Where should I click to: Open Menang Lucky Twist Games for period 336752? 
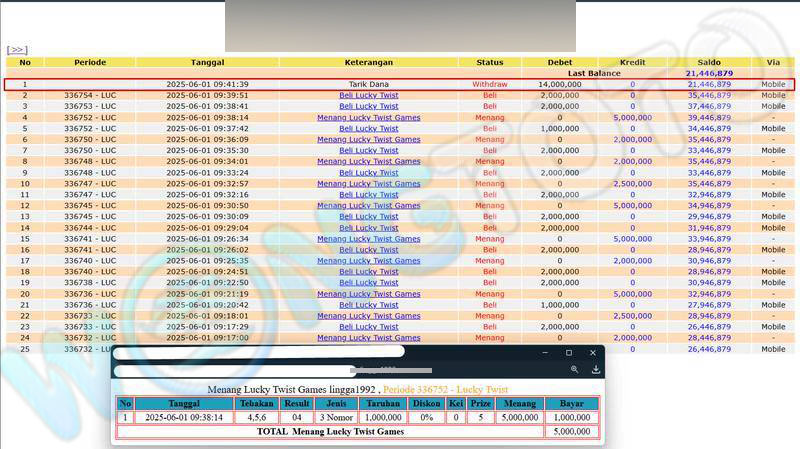coord(368,118)
